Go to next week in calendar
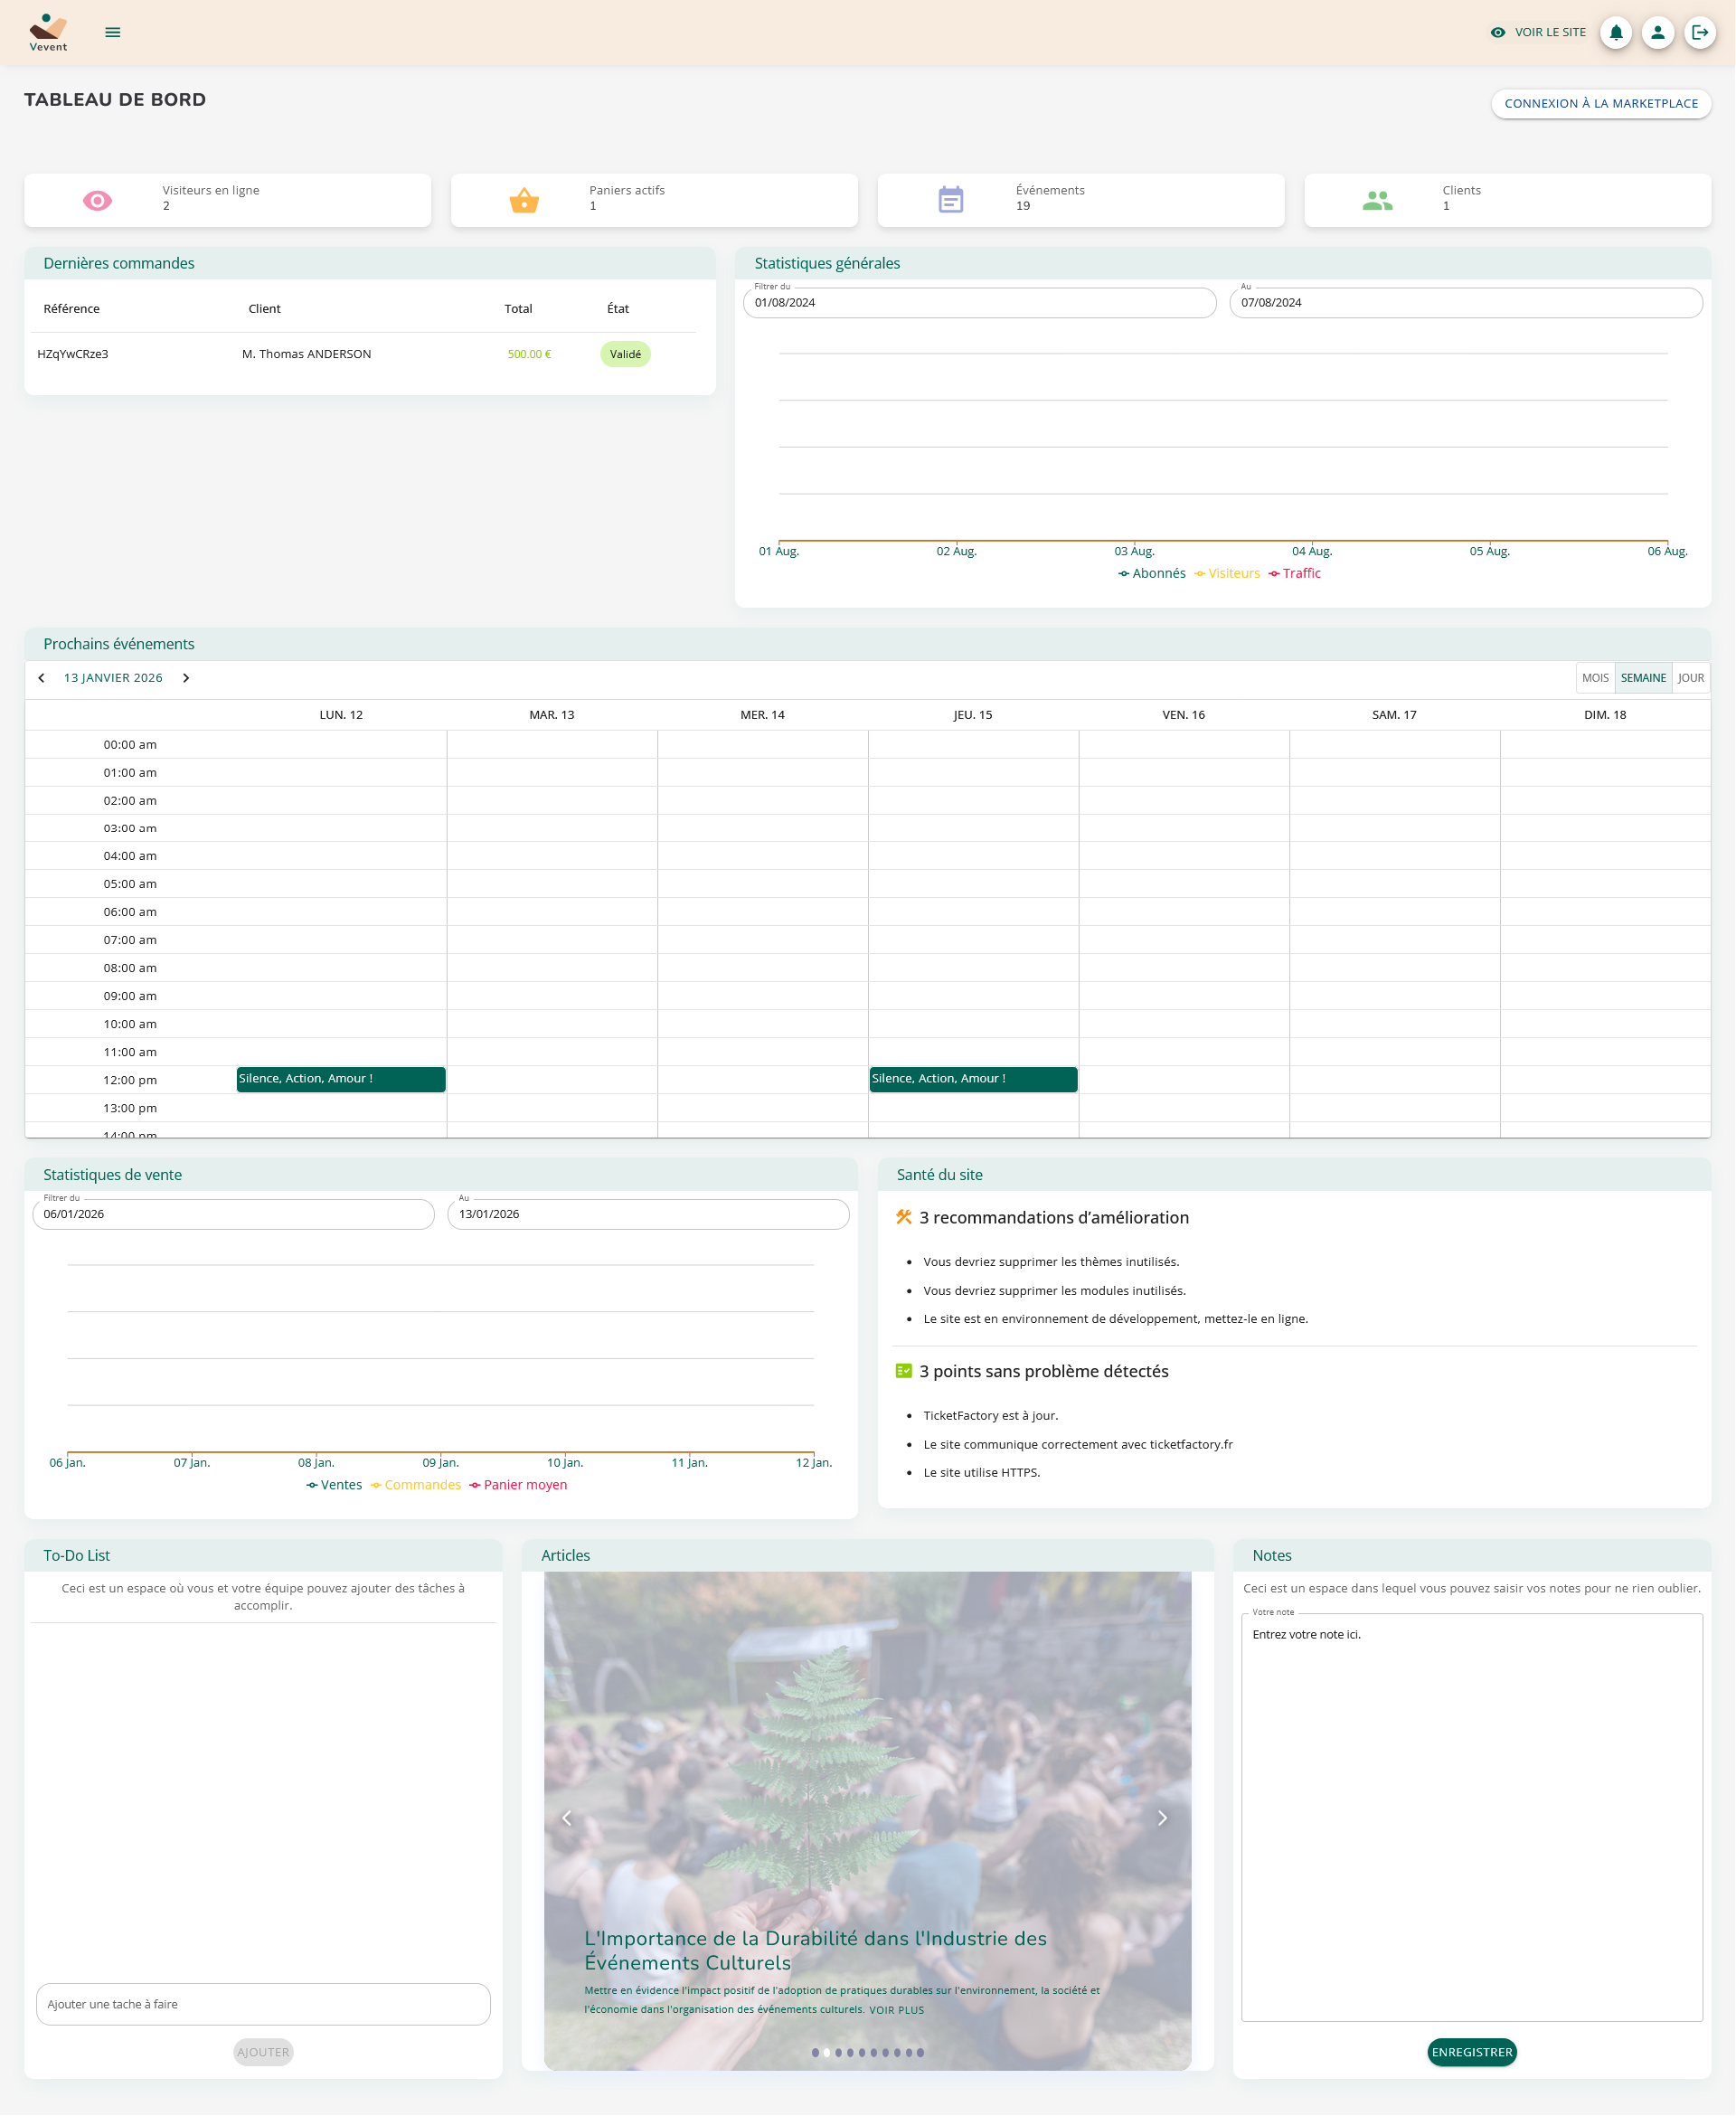 pos(186,678)
